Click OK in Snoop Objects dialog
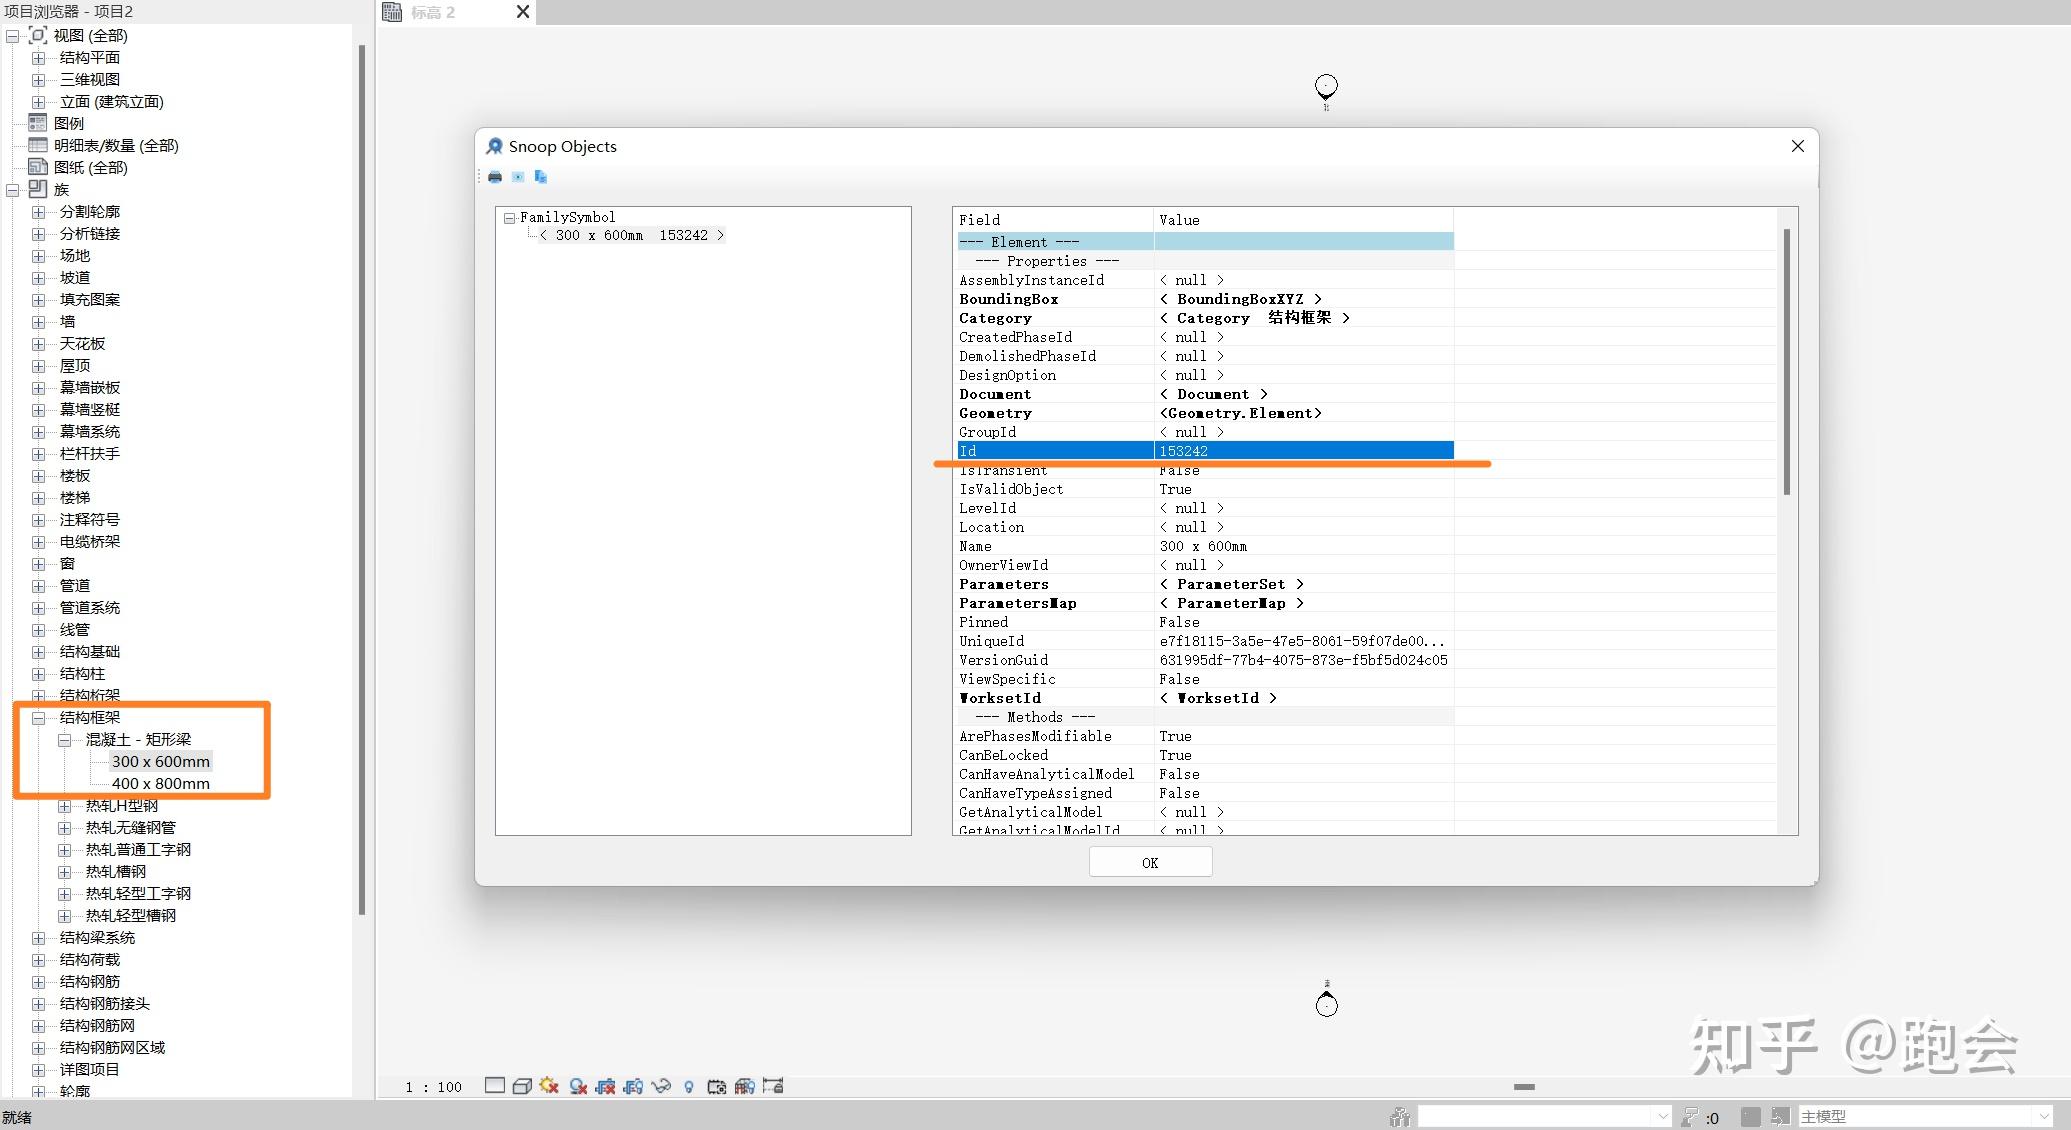2071x1130 pixels. (1150, 862)
